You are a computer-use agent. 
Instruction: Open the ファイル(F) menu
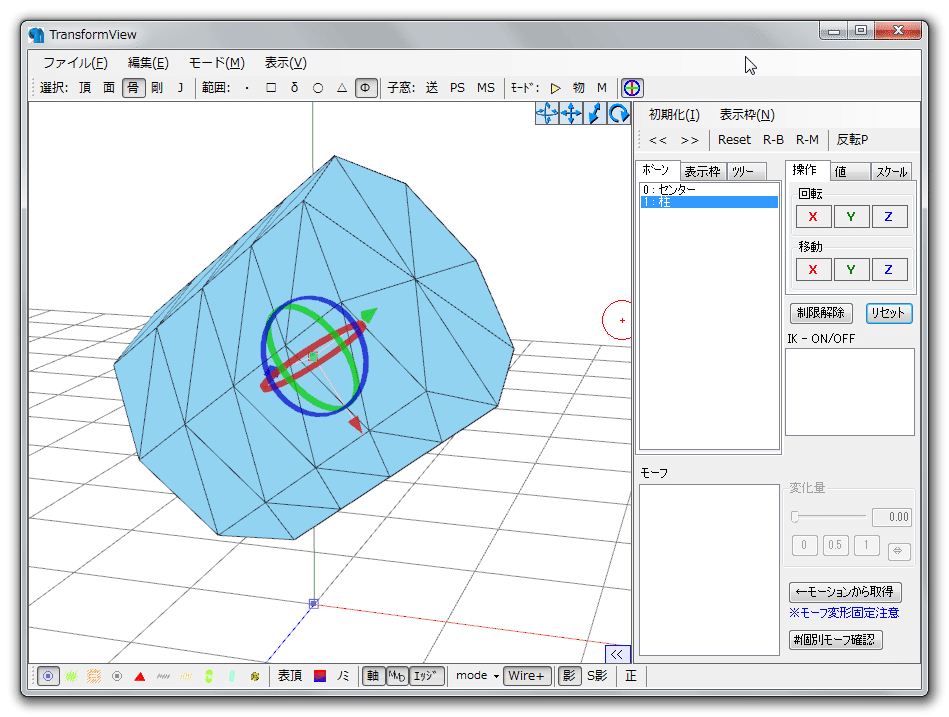click(75, 63)
